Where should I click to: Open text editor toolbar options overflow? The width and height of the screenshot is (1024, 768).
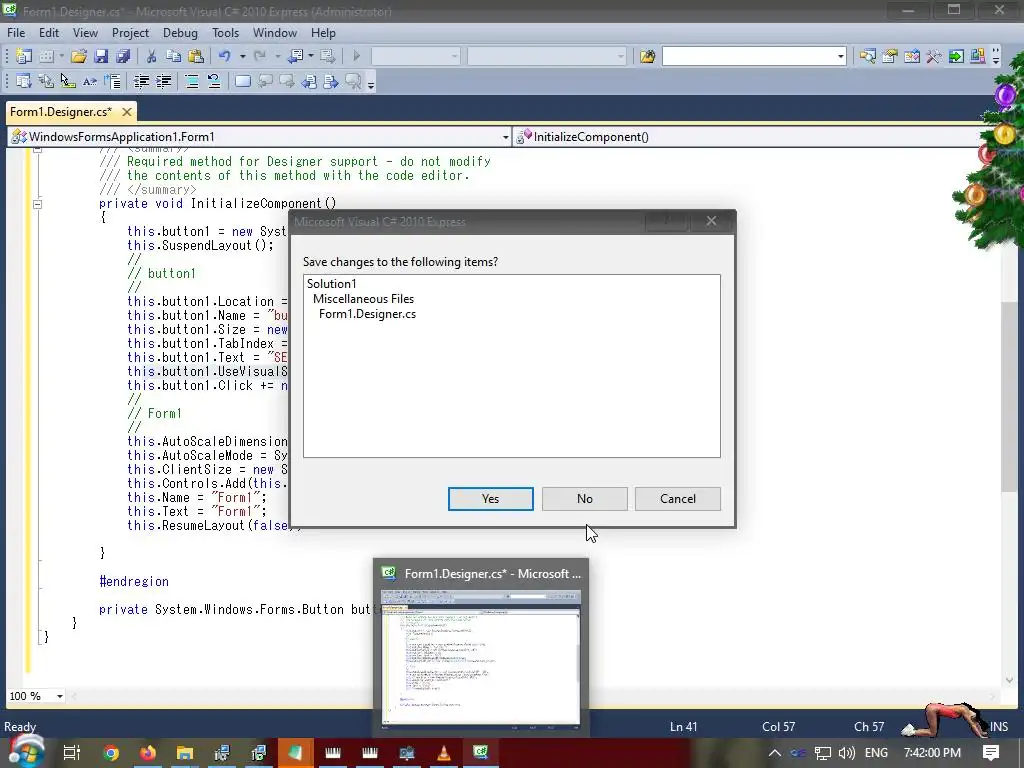(371, 83)
